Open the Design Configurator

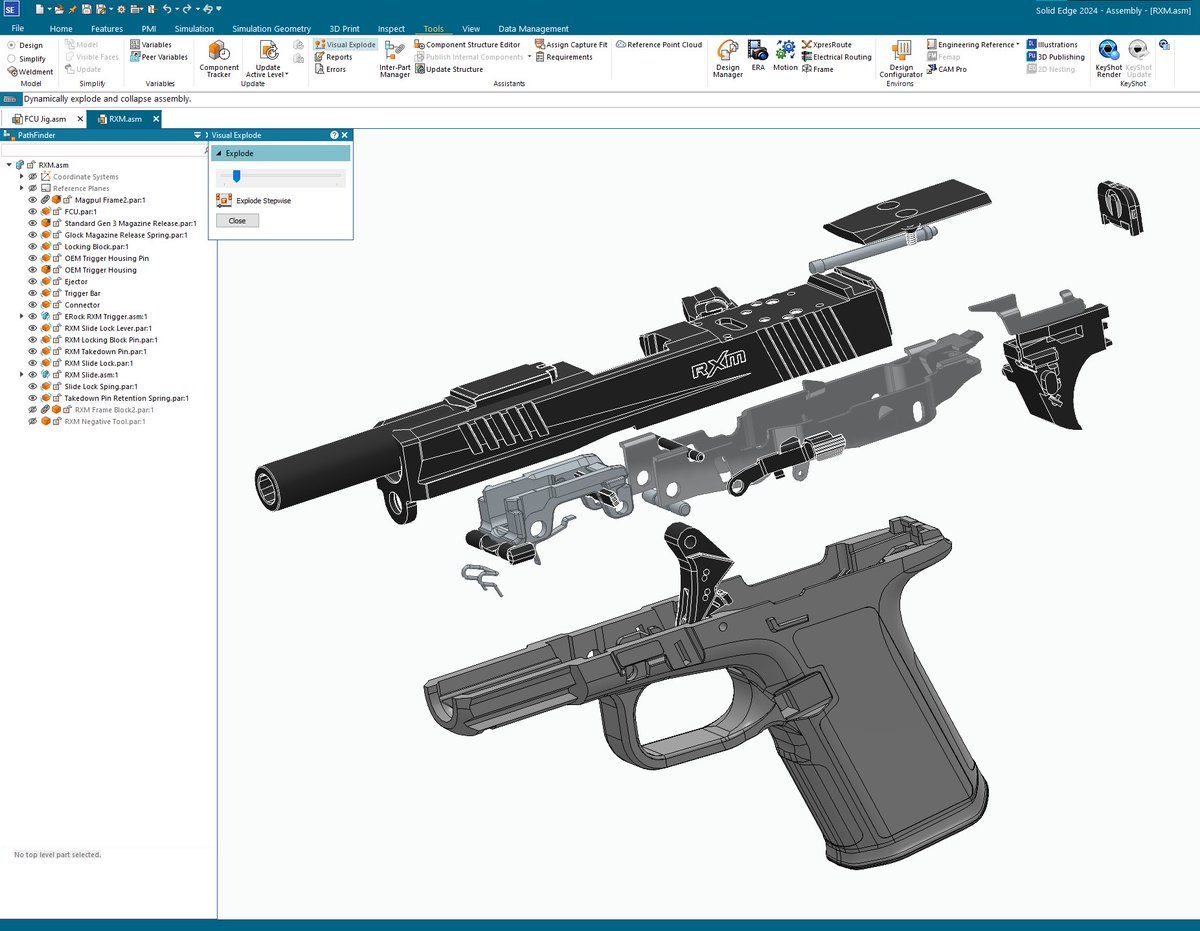click(901, 59)
